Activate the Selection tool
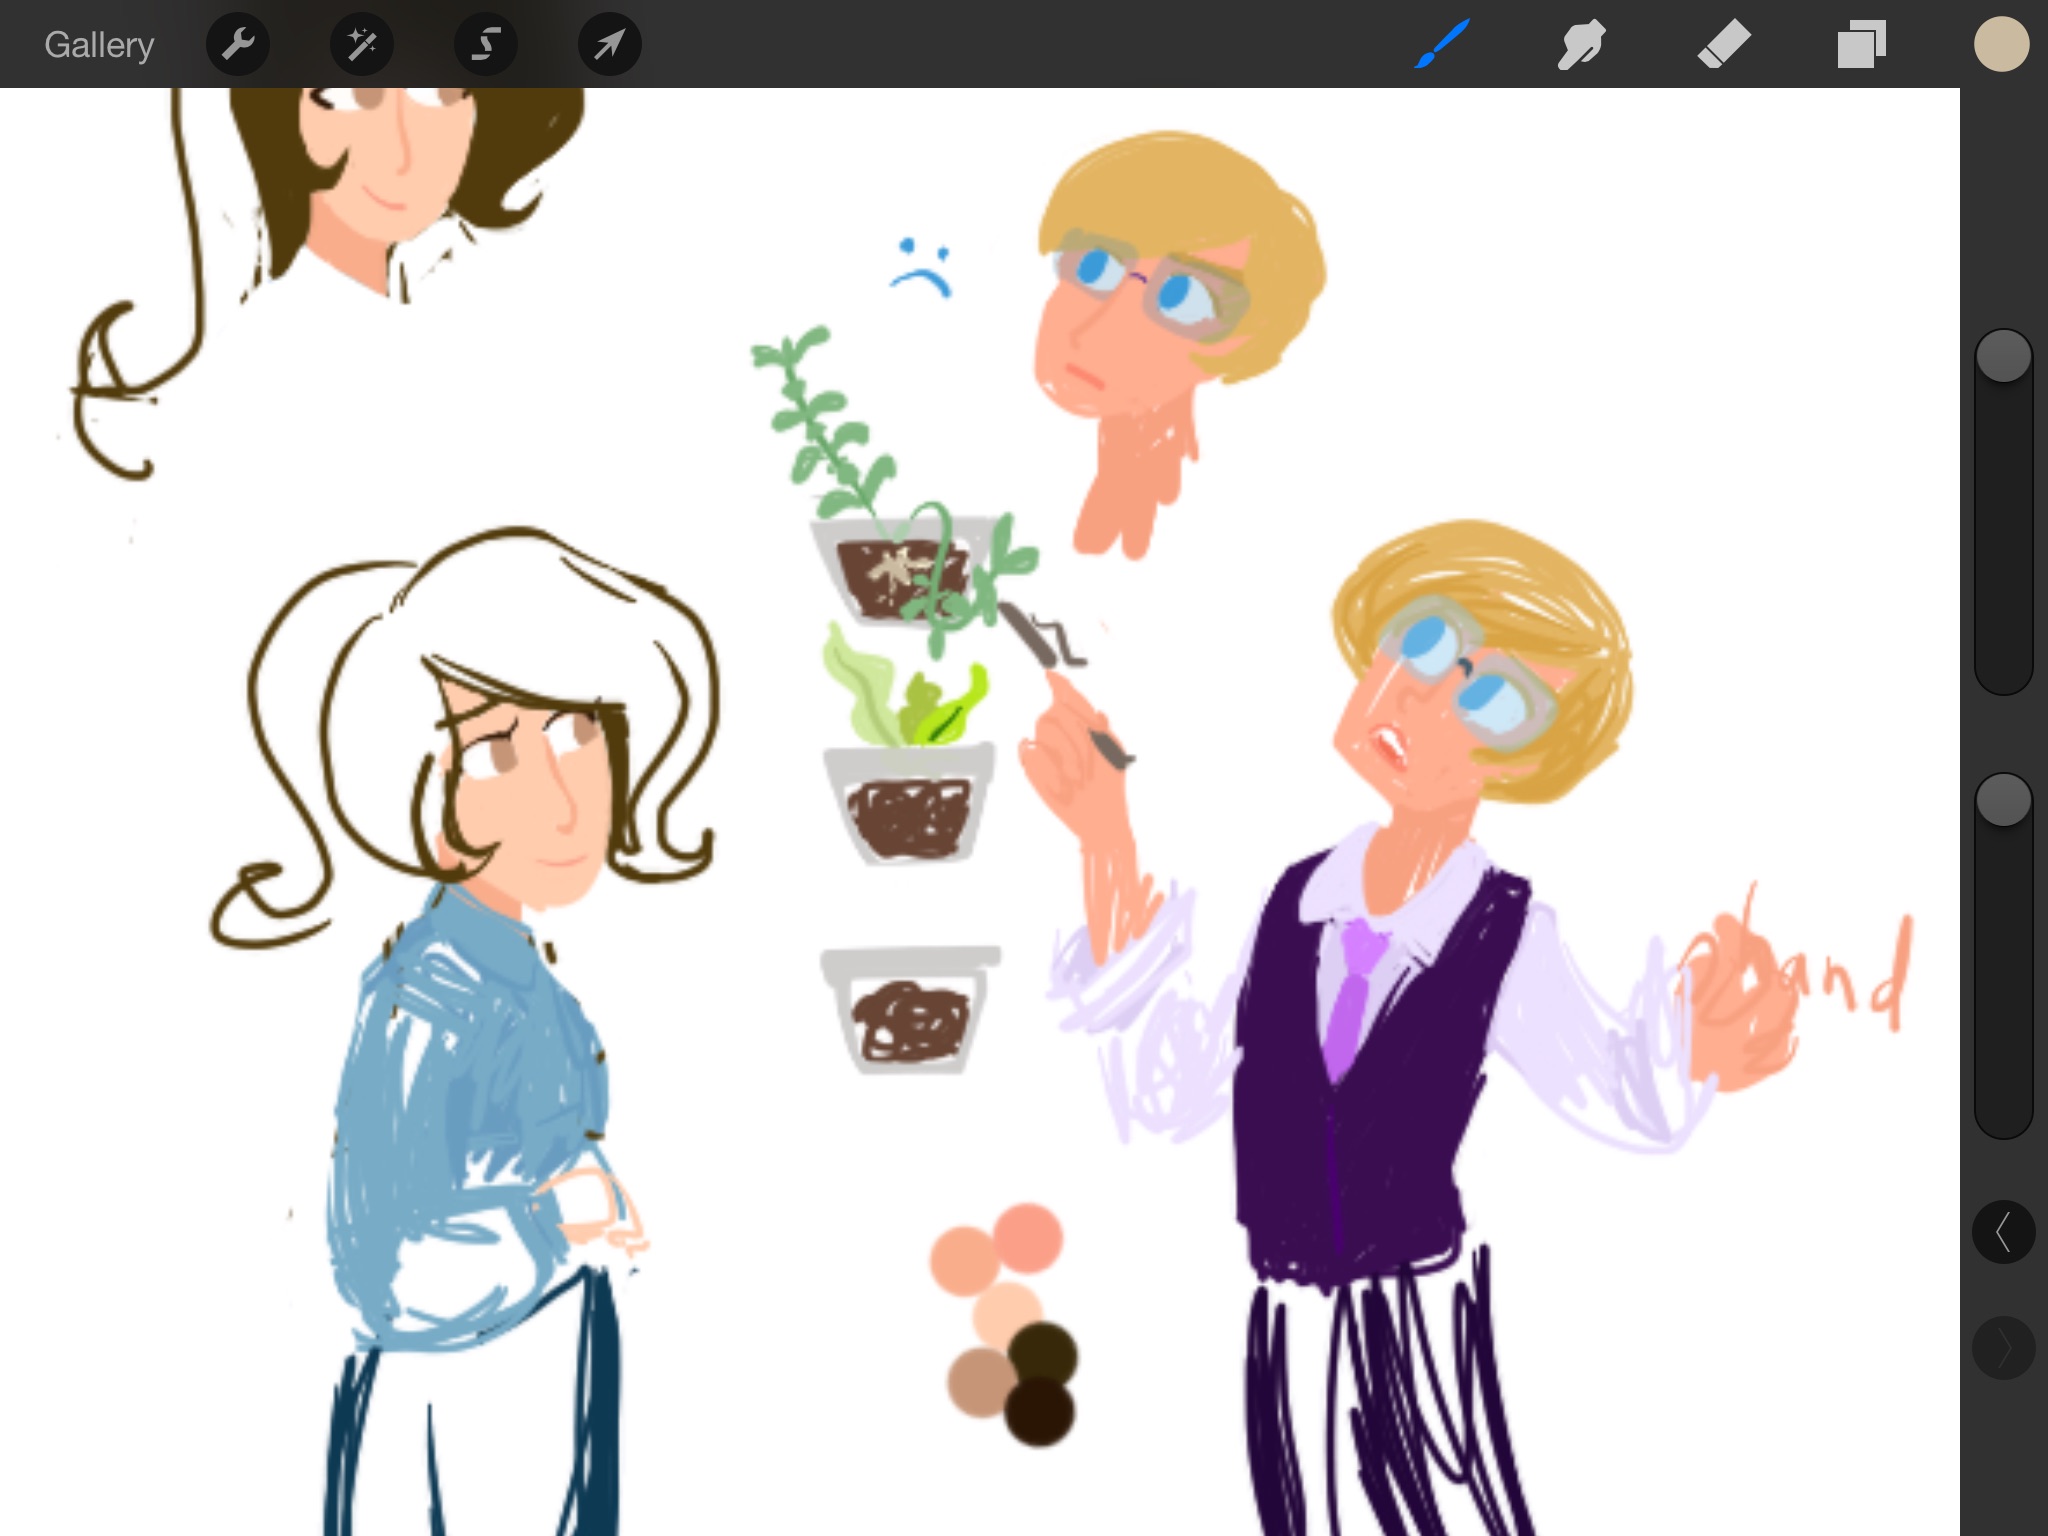 pyautogui.click(x=486, y=44)
